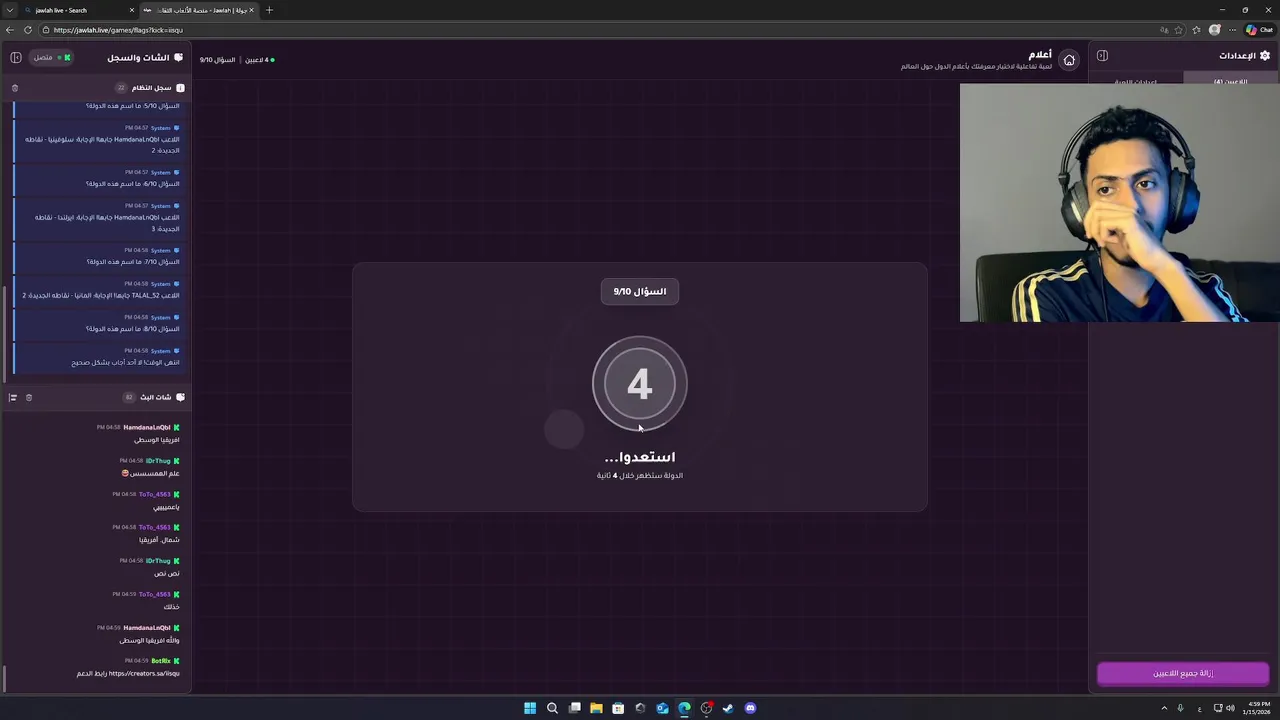Click the countdown circle showing 4
The image size is (1280, 720).
click(640, 384)
